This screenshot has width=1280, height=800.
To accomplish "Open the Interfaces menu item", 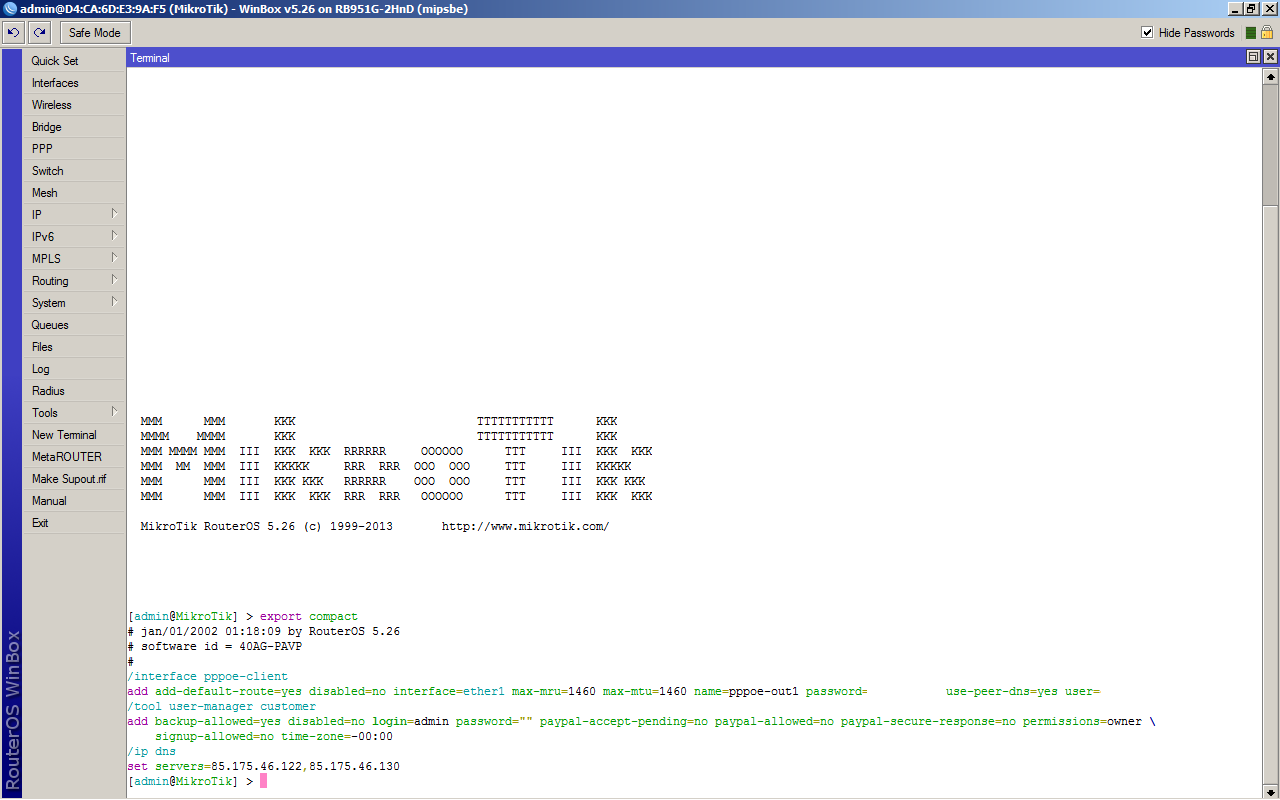I will click(74, 83).
